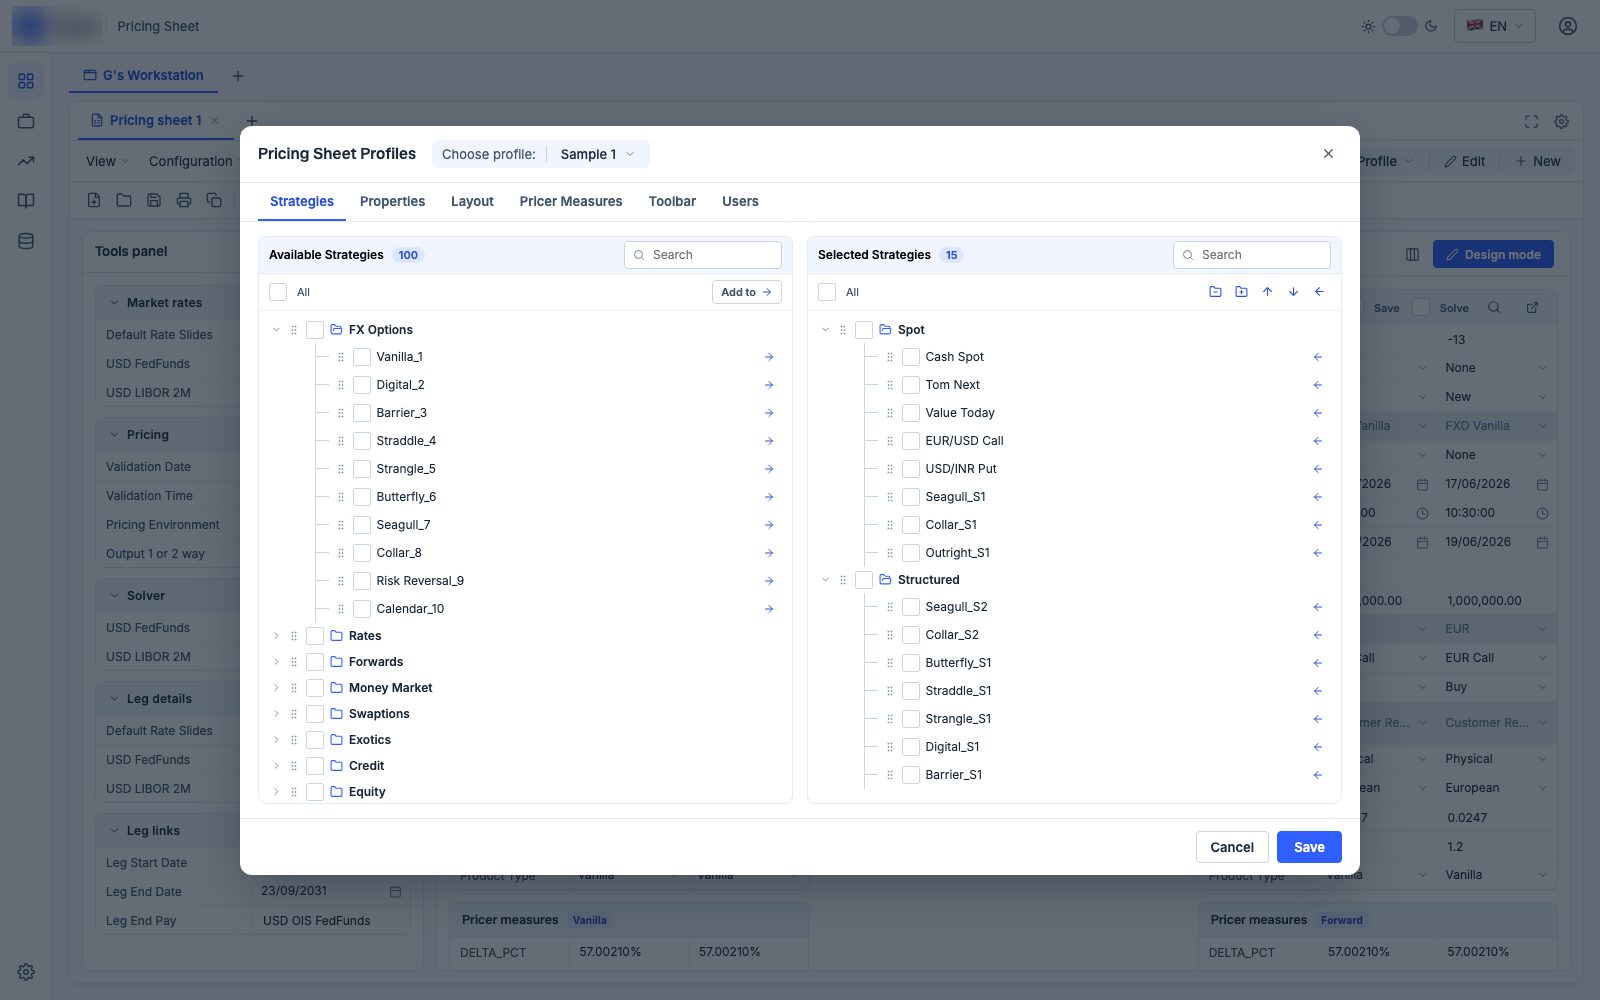Move selected strategy down with arrow icon

pyautogui.click(x=1293, y=292)
